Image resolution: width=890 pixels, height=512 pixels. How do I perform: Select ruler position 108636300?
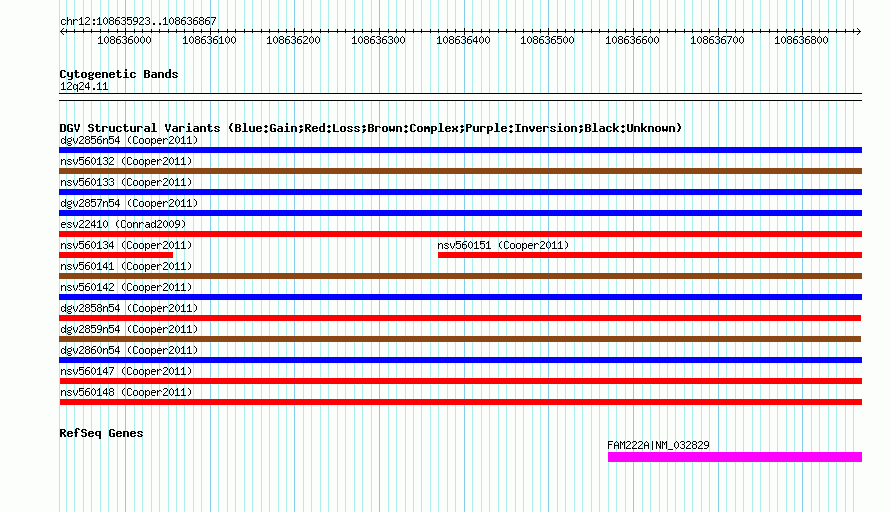point(378,40)
